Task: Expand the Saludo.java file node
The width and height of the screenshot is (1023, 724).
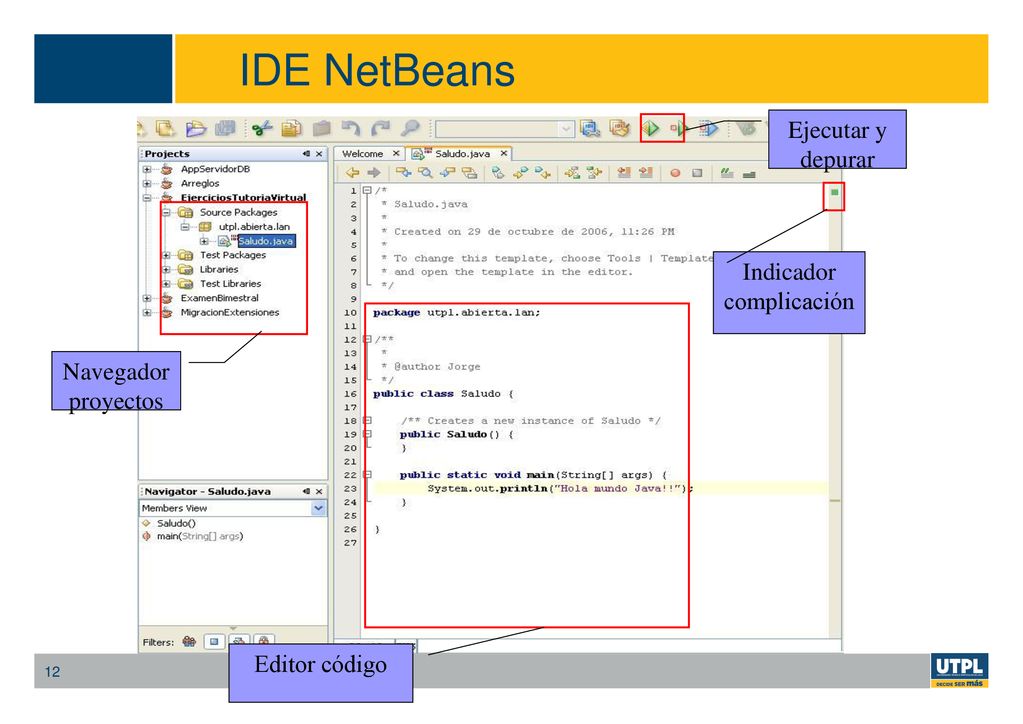Action: pyautogui.click(x=204, y=241)
